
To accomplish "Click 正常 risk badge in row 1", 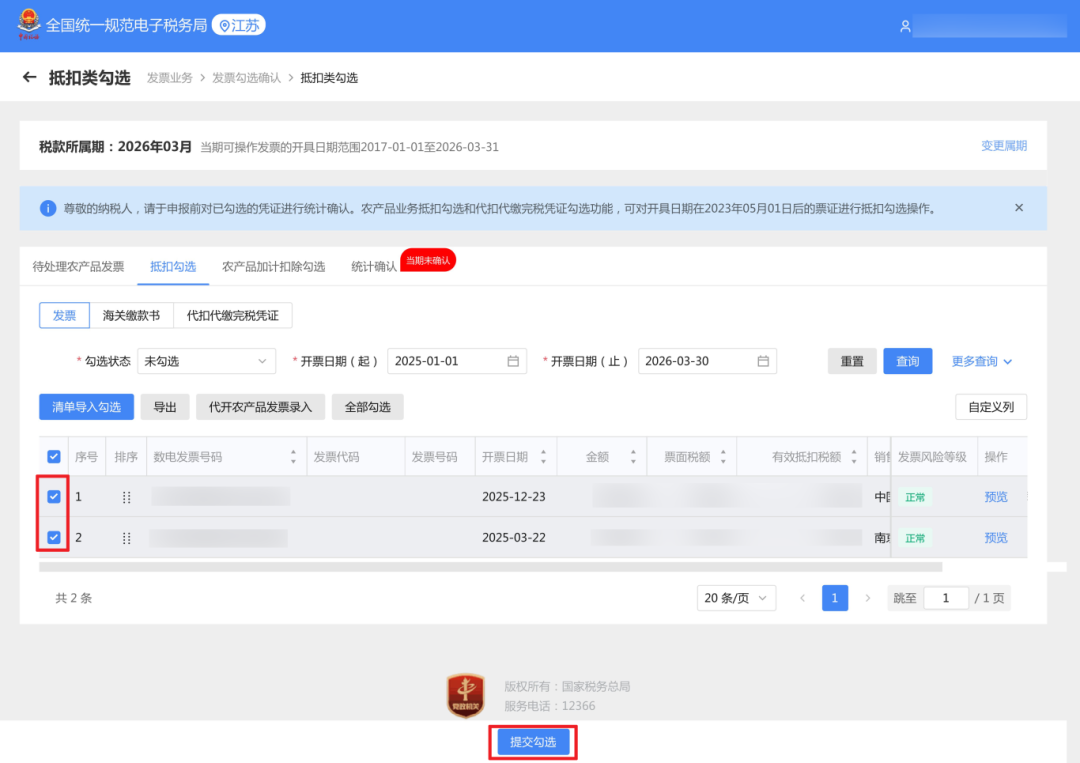I will coord(915,497).
